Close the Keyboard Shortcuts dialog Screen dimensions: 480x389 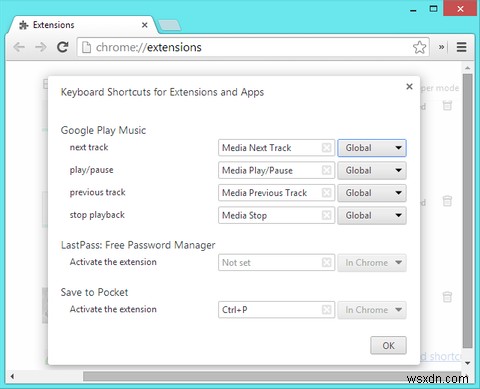(410, 87)
